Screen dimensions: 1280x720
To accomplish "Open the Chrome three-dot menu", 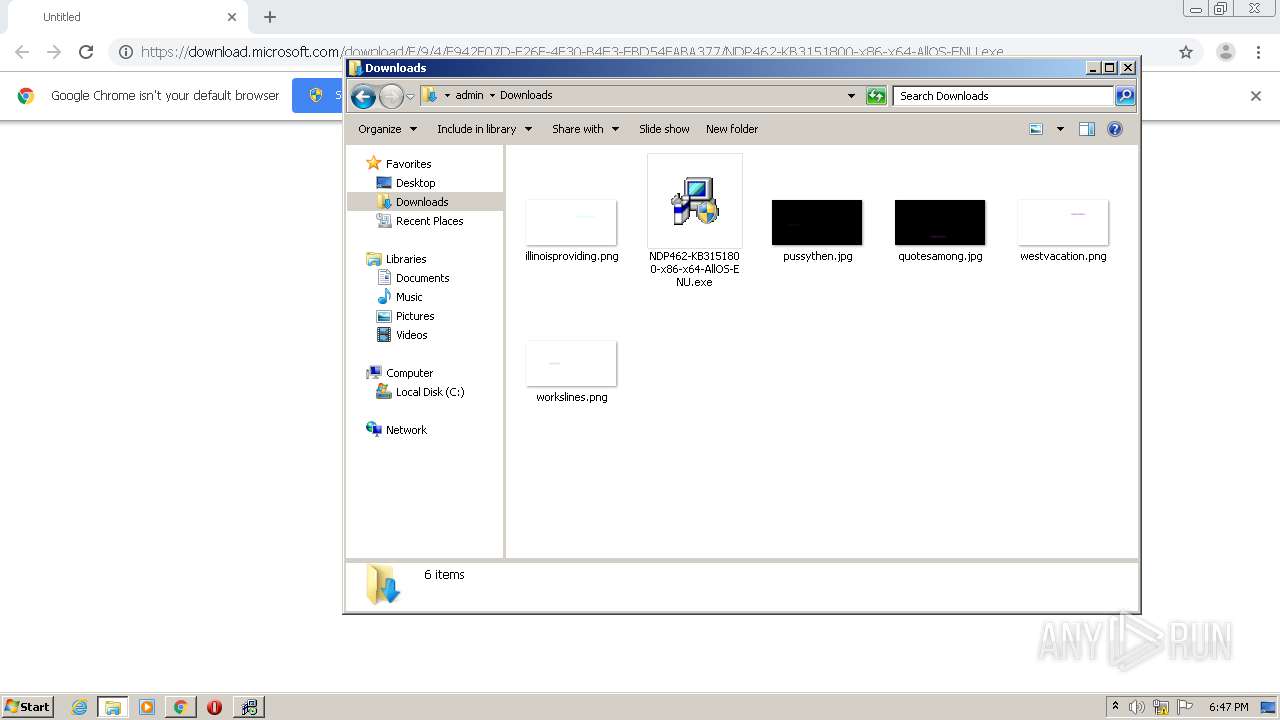I will click(x=1258, y=52).
